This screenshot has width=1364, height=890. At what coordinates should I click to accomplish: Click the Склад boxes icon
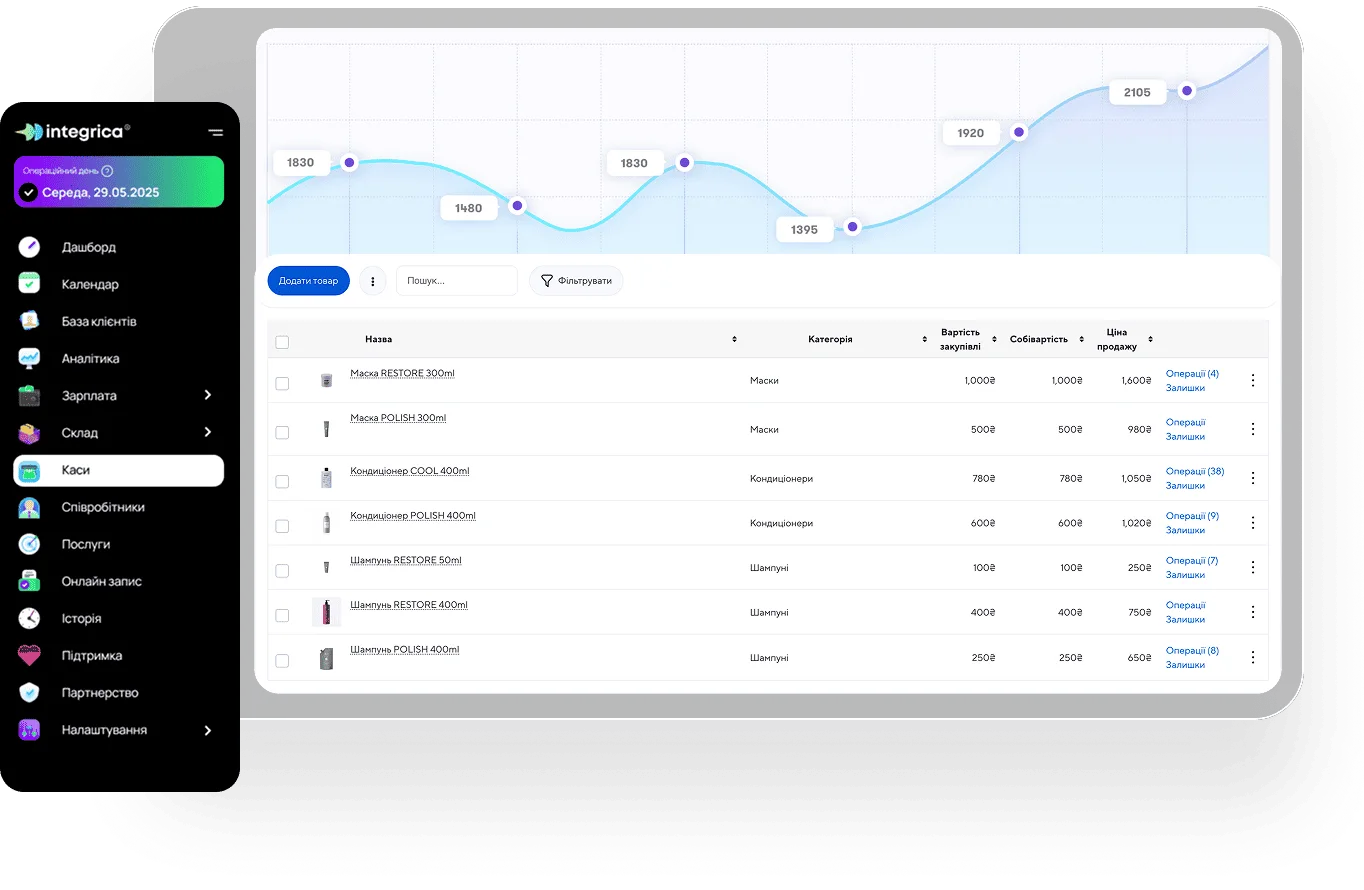(29, 433)
